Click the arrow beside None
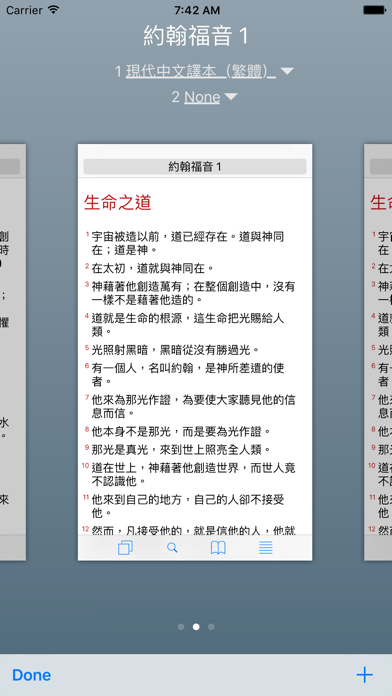This screenshot has width=392, height=696. click(x=231, y=96)
